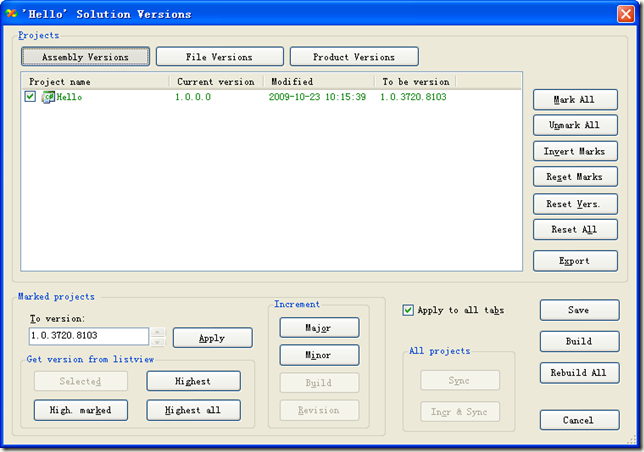Click the To version input field
Image resolution: width=644 pixels, height=452 pixels.
click(x=88, y=337)
